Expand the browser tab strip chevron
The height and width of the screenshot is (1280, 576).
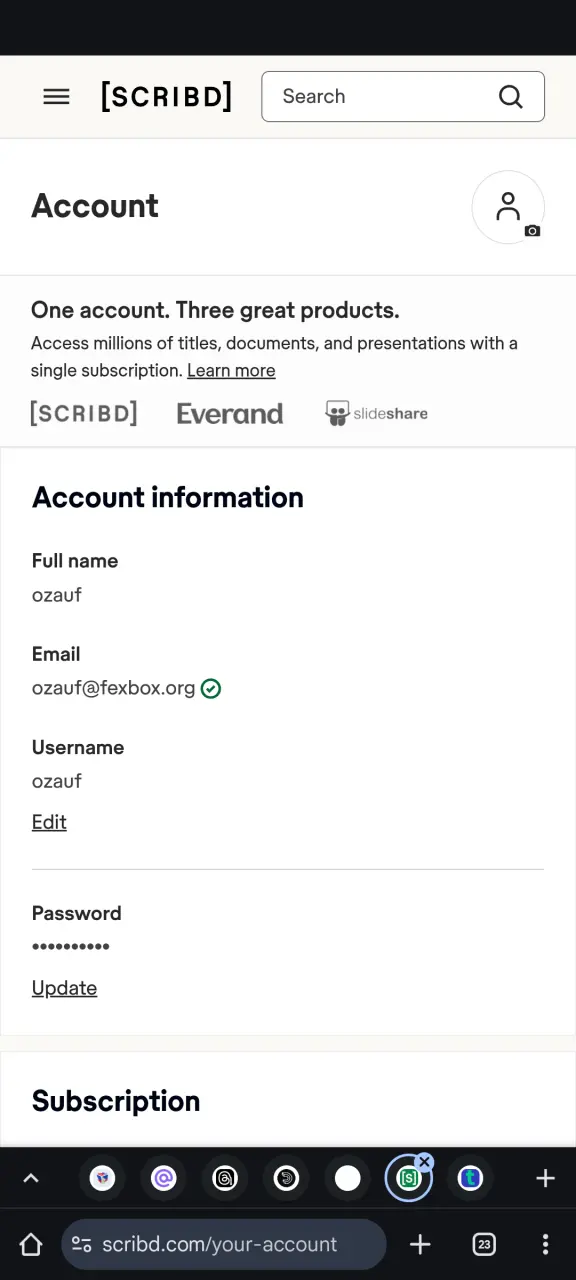pos(31,1178)
